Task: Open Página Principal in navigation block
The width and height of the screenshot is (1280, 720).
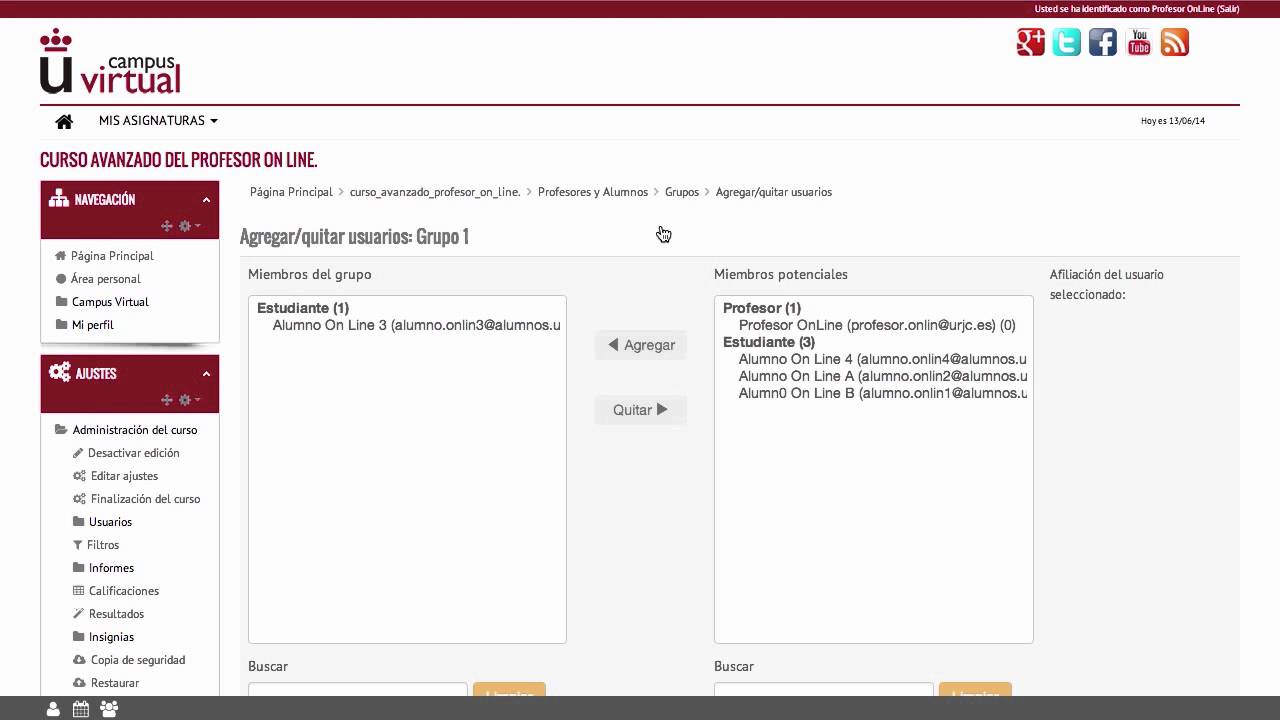Action: pos(112,256)
